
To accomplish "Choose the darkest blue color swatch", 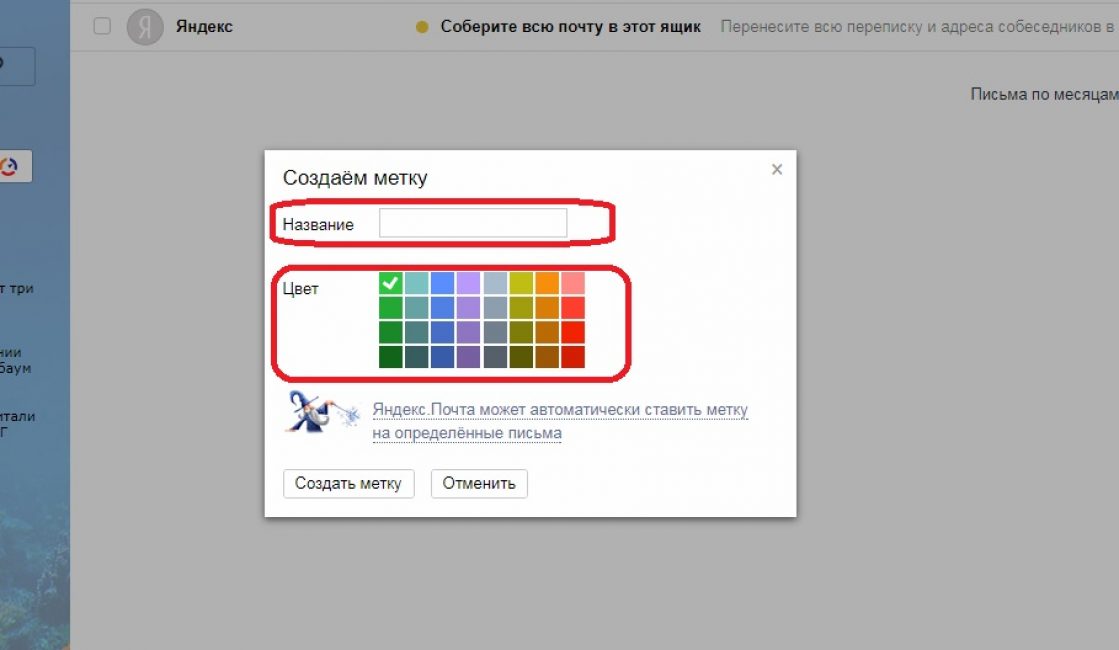I will [x=442, y=356].
